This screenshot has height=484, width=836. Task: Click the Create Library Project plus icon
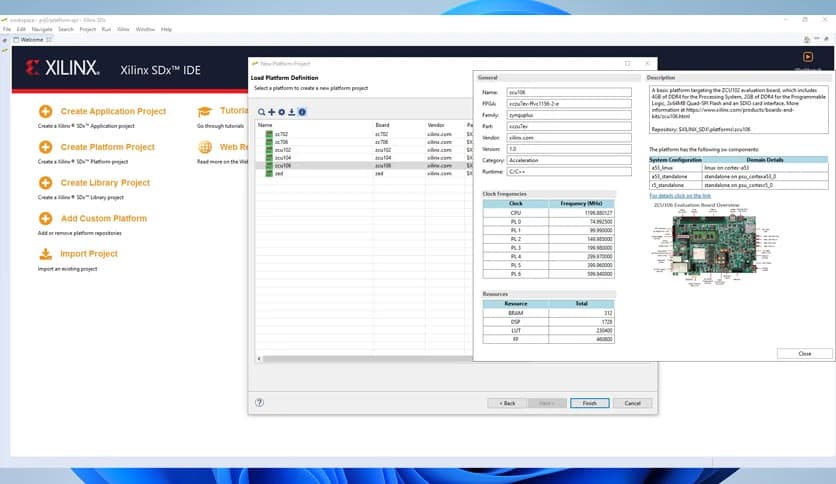click(x=45, y=182)
